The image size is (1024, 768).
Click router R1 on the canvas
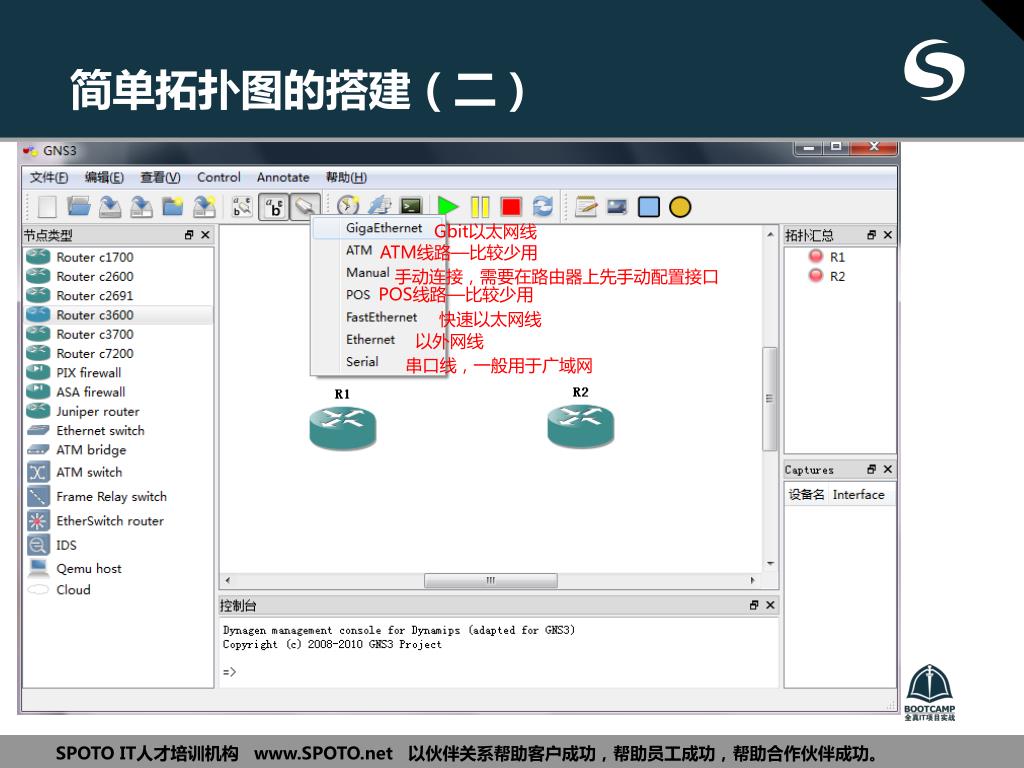coord(343,428)
